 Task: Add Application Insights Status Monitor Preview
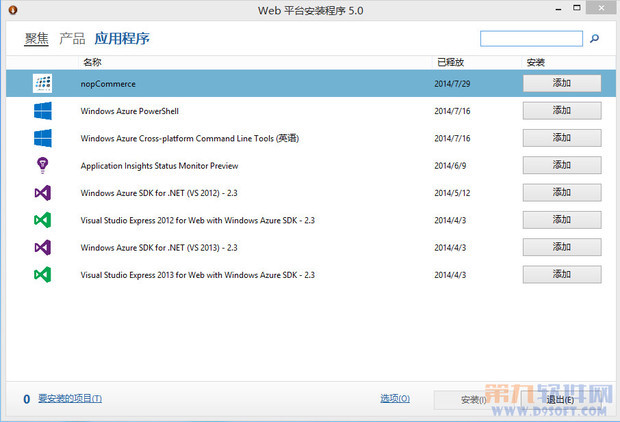[x=562, y=165]
